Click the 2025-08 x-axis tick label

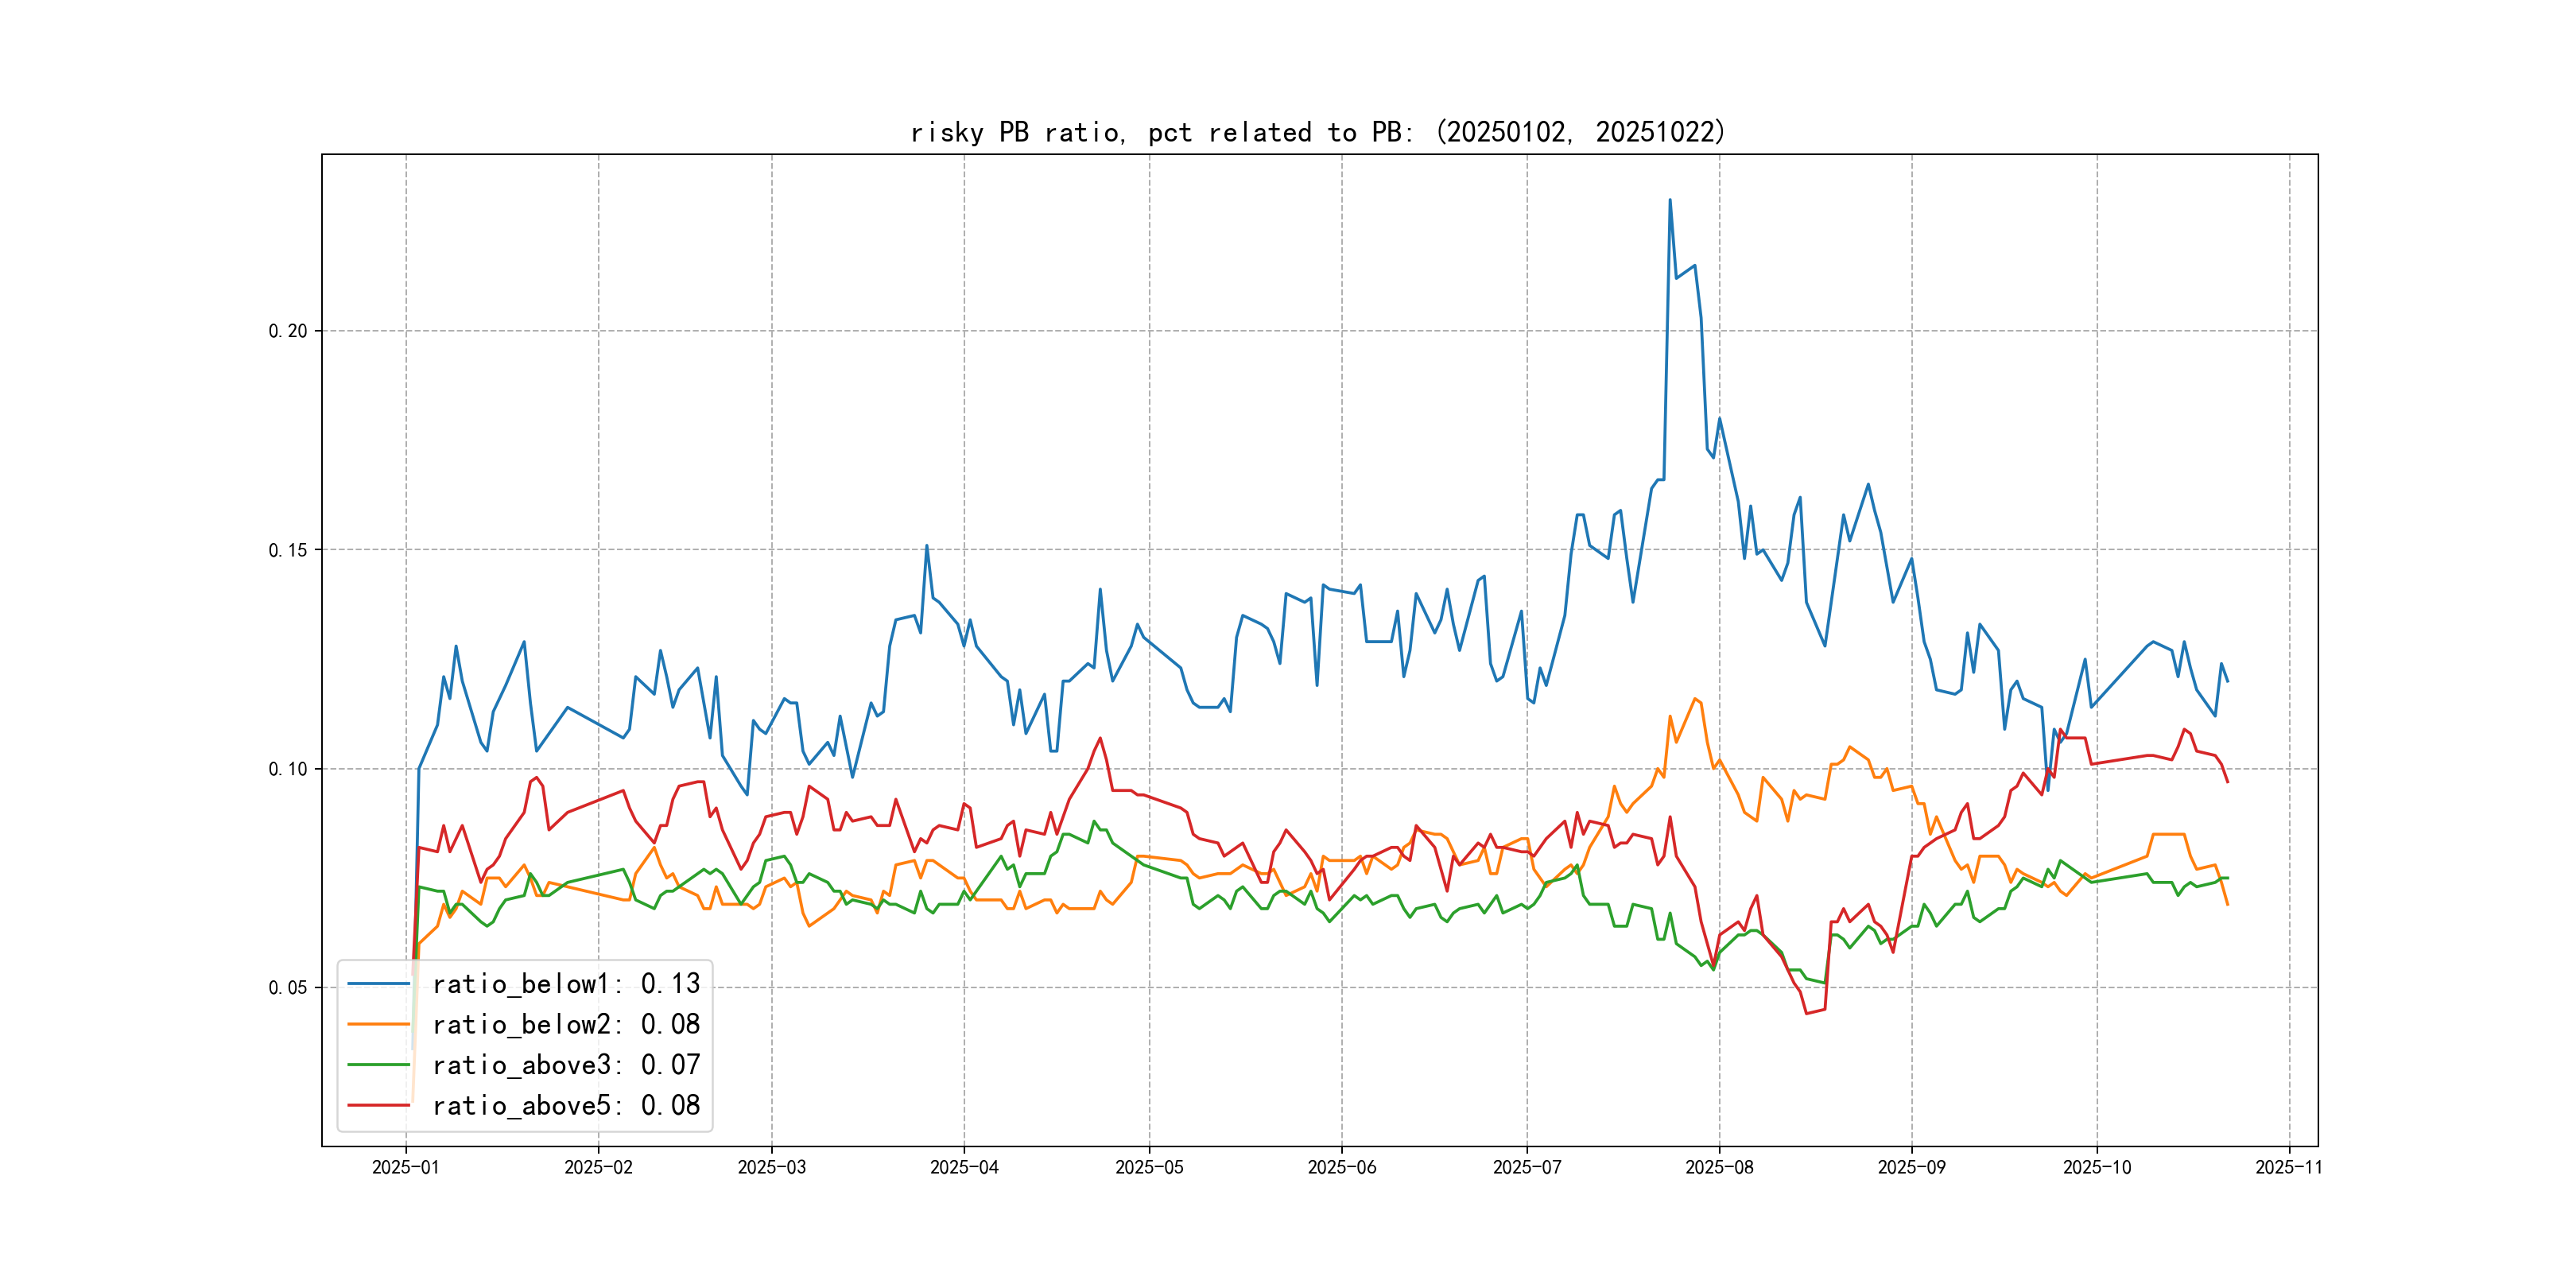(1719, 1167)
